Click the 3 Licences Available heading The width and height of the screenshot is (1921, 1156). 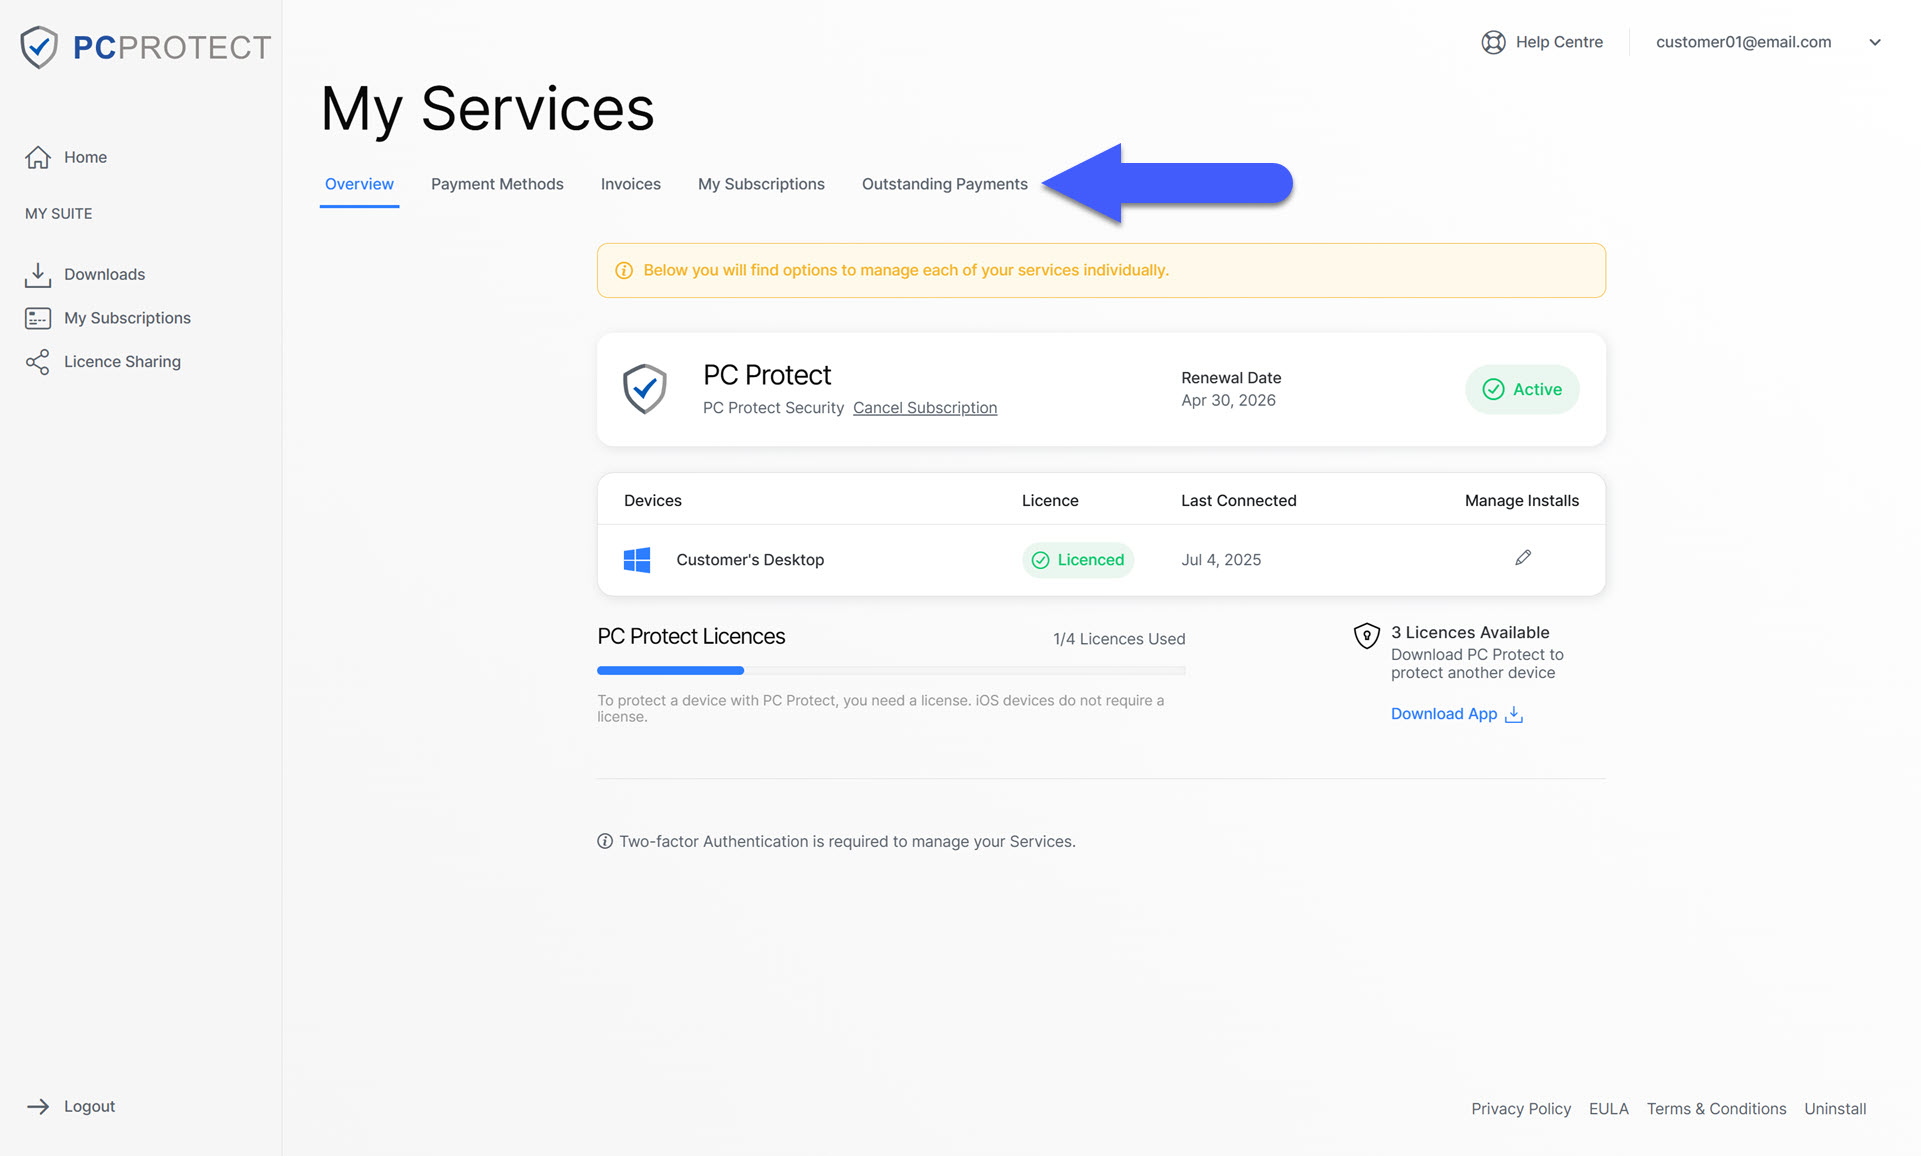coord(1470,633)
